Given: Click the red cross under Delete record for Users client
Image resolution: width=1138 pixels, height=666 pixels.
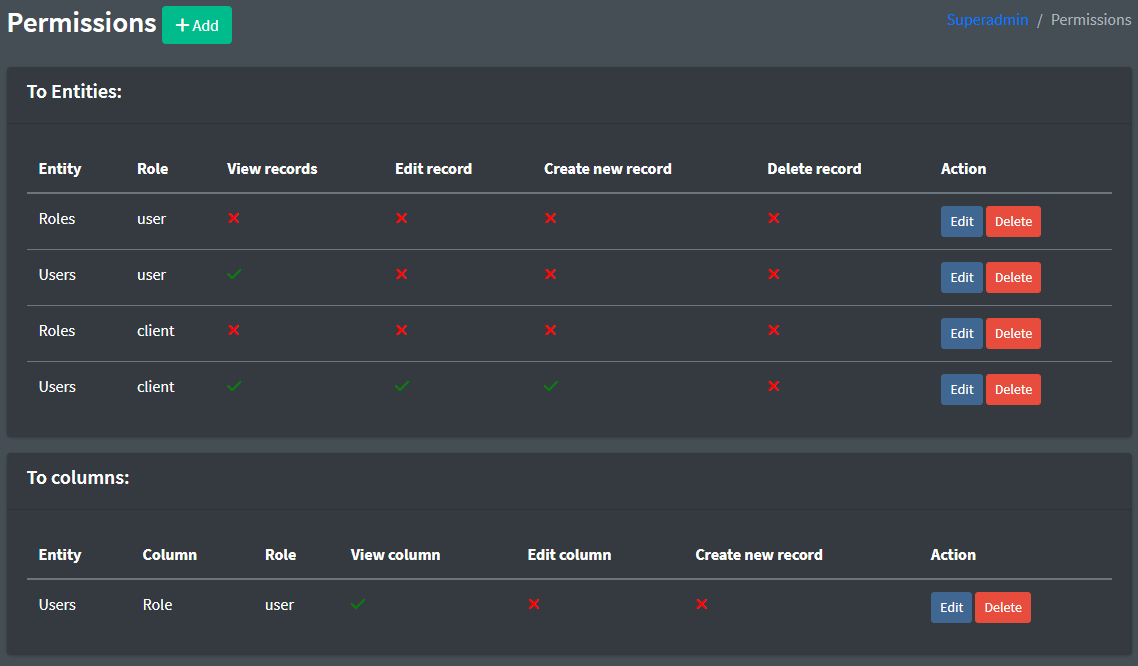Looking at the screenshot, I should (773, 385).
